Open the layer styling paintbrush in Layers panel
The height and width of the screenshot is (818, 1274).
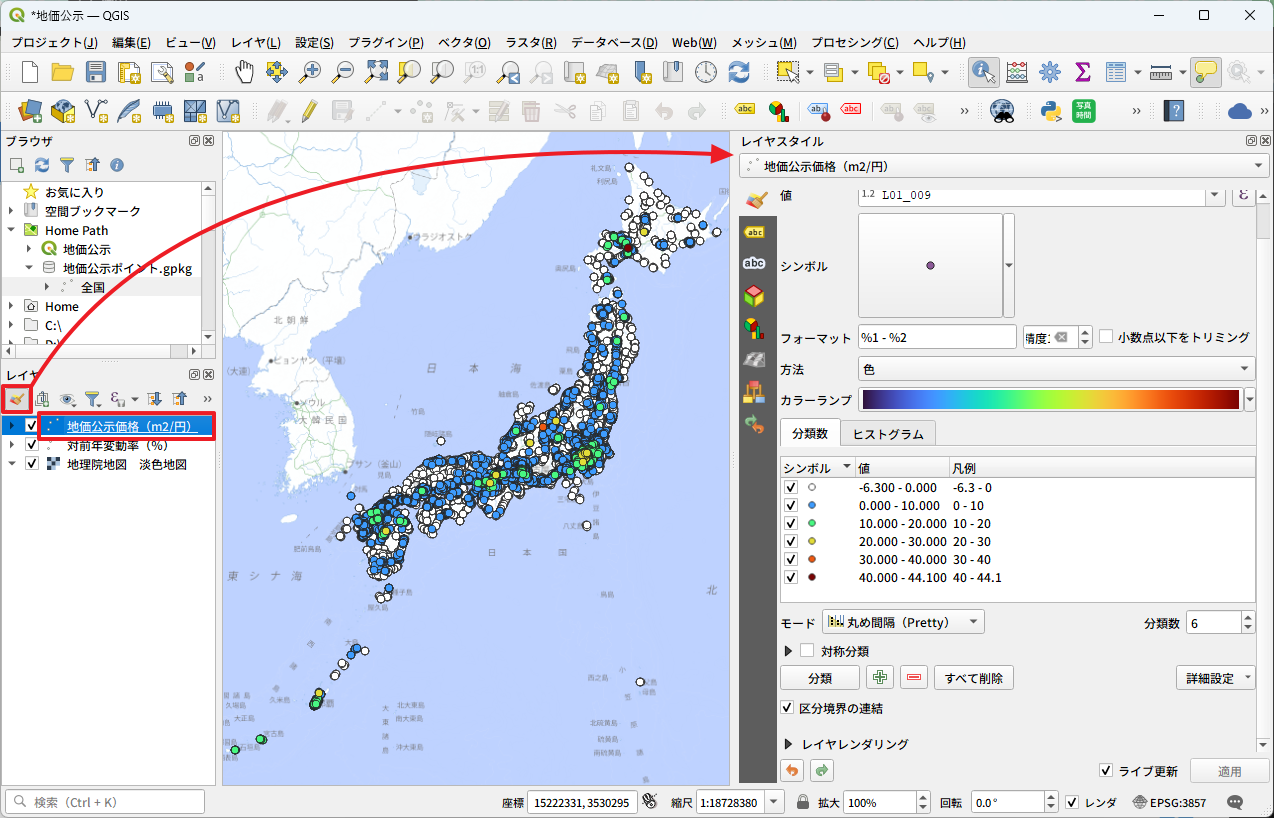click(x=16, y=399)
